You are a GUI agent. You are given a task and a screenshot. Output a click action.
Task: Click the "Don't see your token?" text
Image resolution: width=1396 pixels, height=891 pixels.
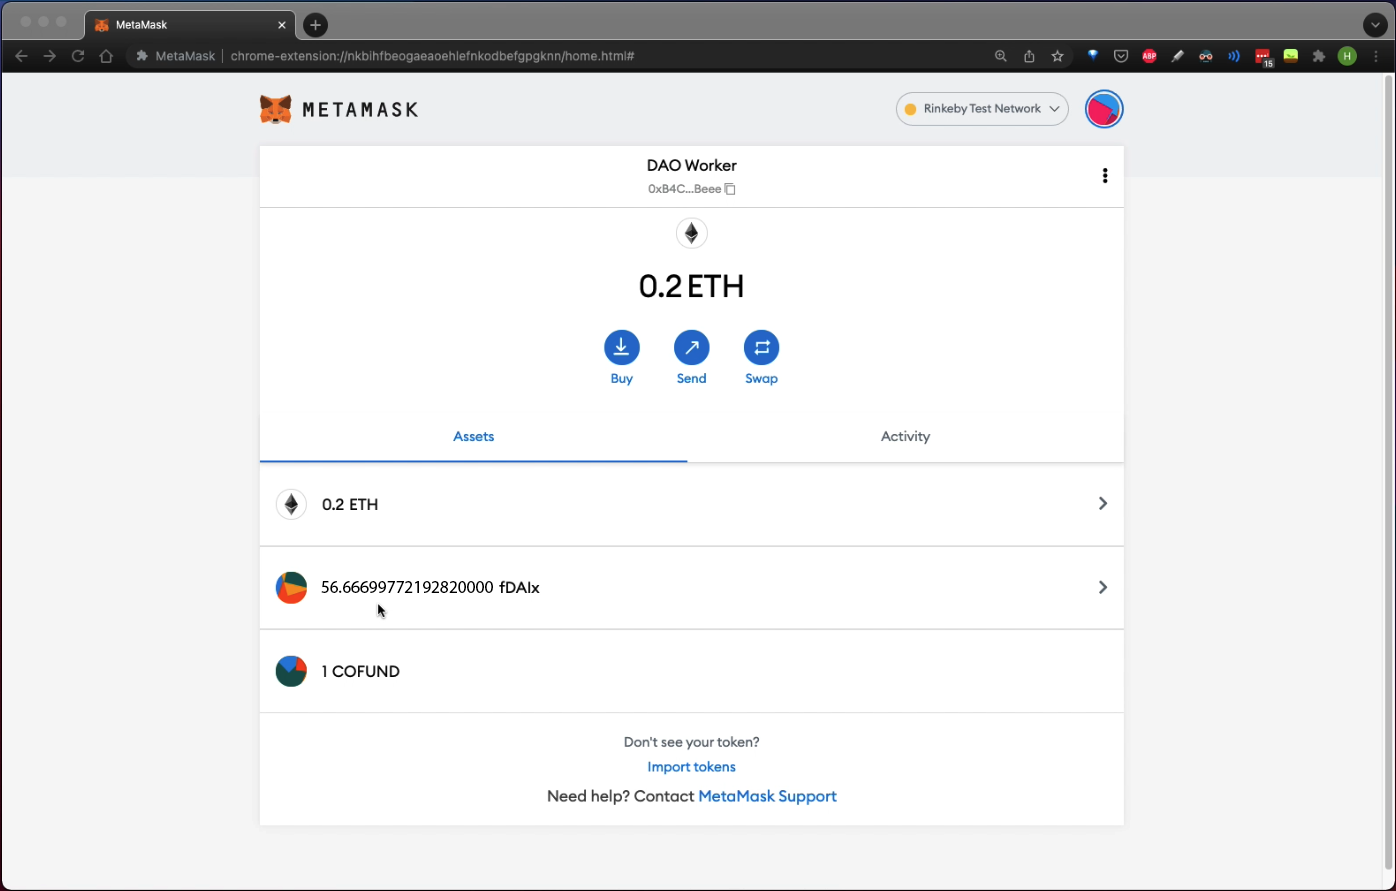click(x=692, y=742)
